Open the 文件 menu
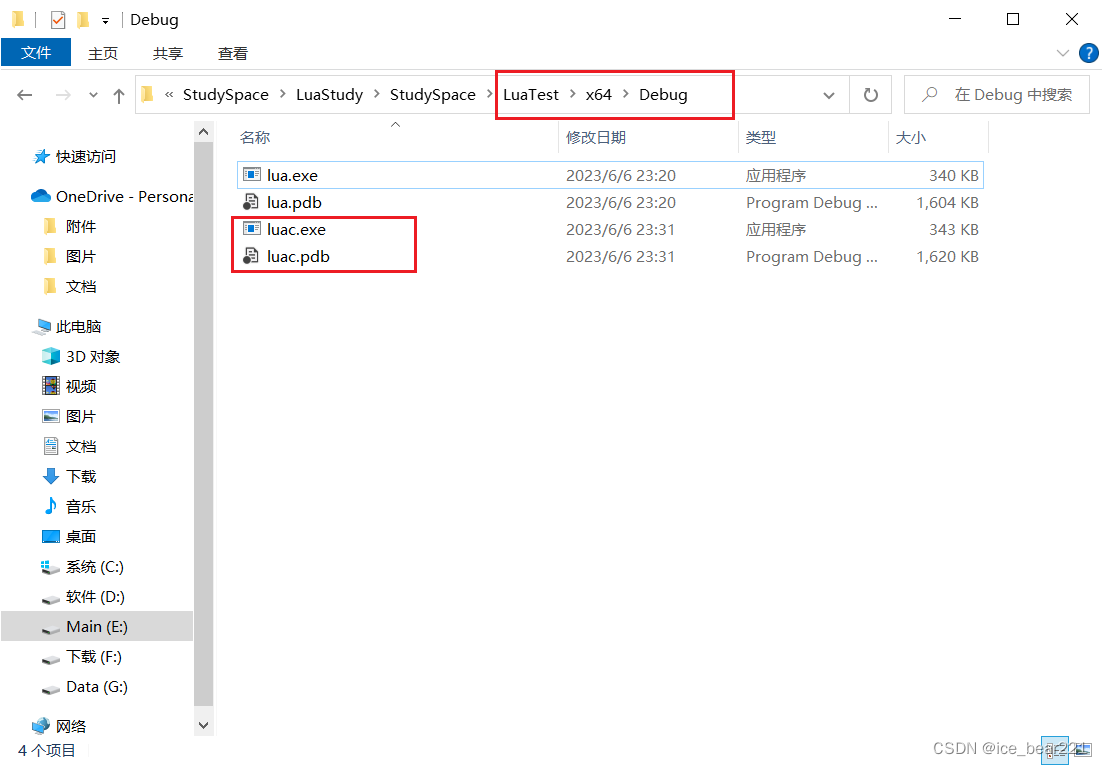 point(36,53)
